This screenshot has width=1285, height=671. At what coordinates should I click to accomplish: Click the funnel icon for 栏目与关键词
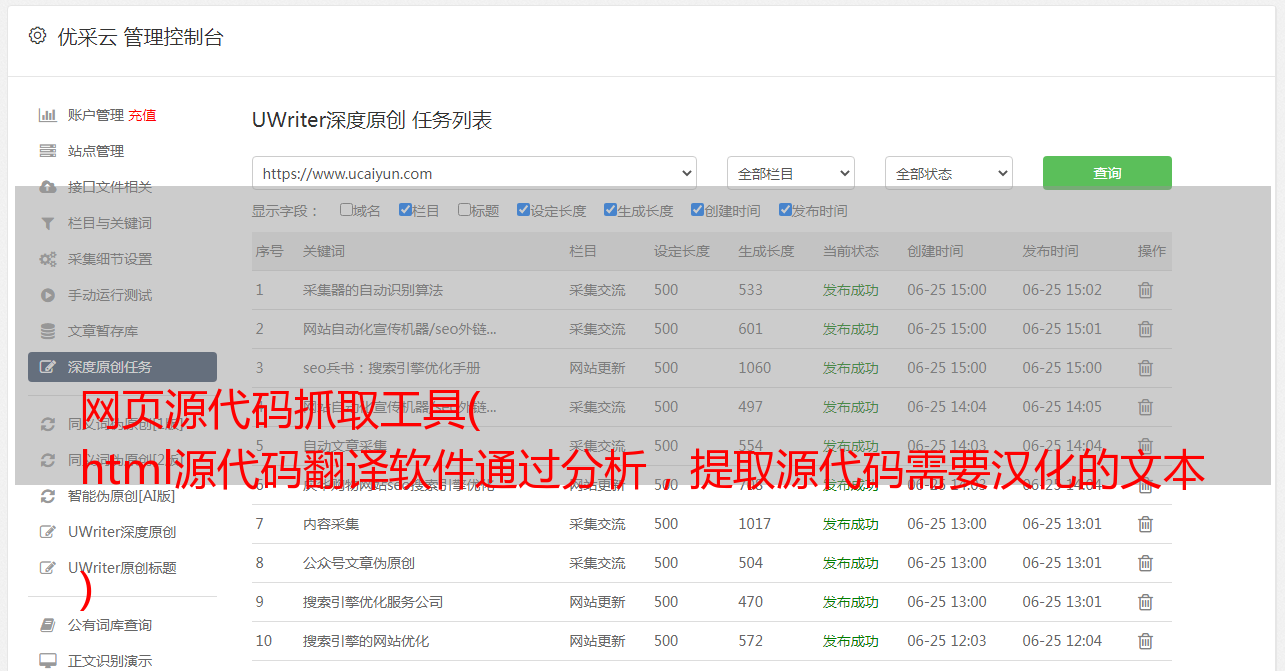pos(47,223)
